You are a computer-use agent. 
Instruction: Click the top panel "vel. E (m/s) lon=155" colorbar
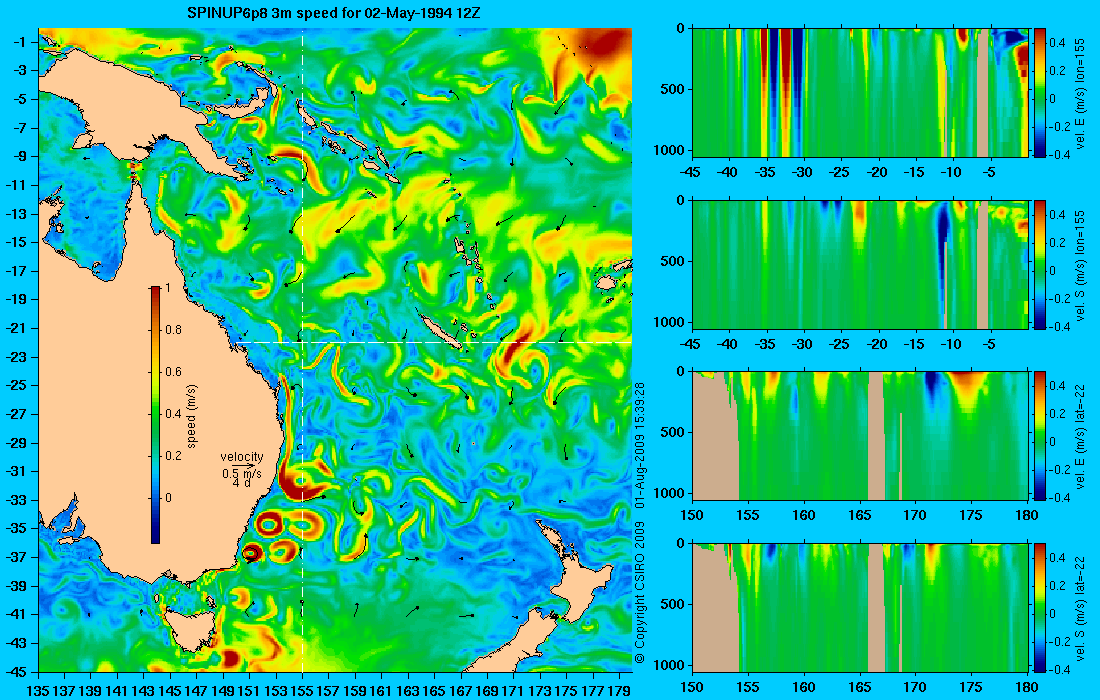coord(1040,93)
